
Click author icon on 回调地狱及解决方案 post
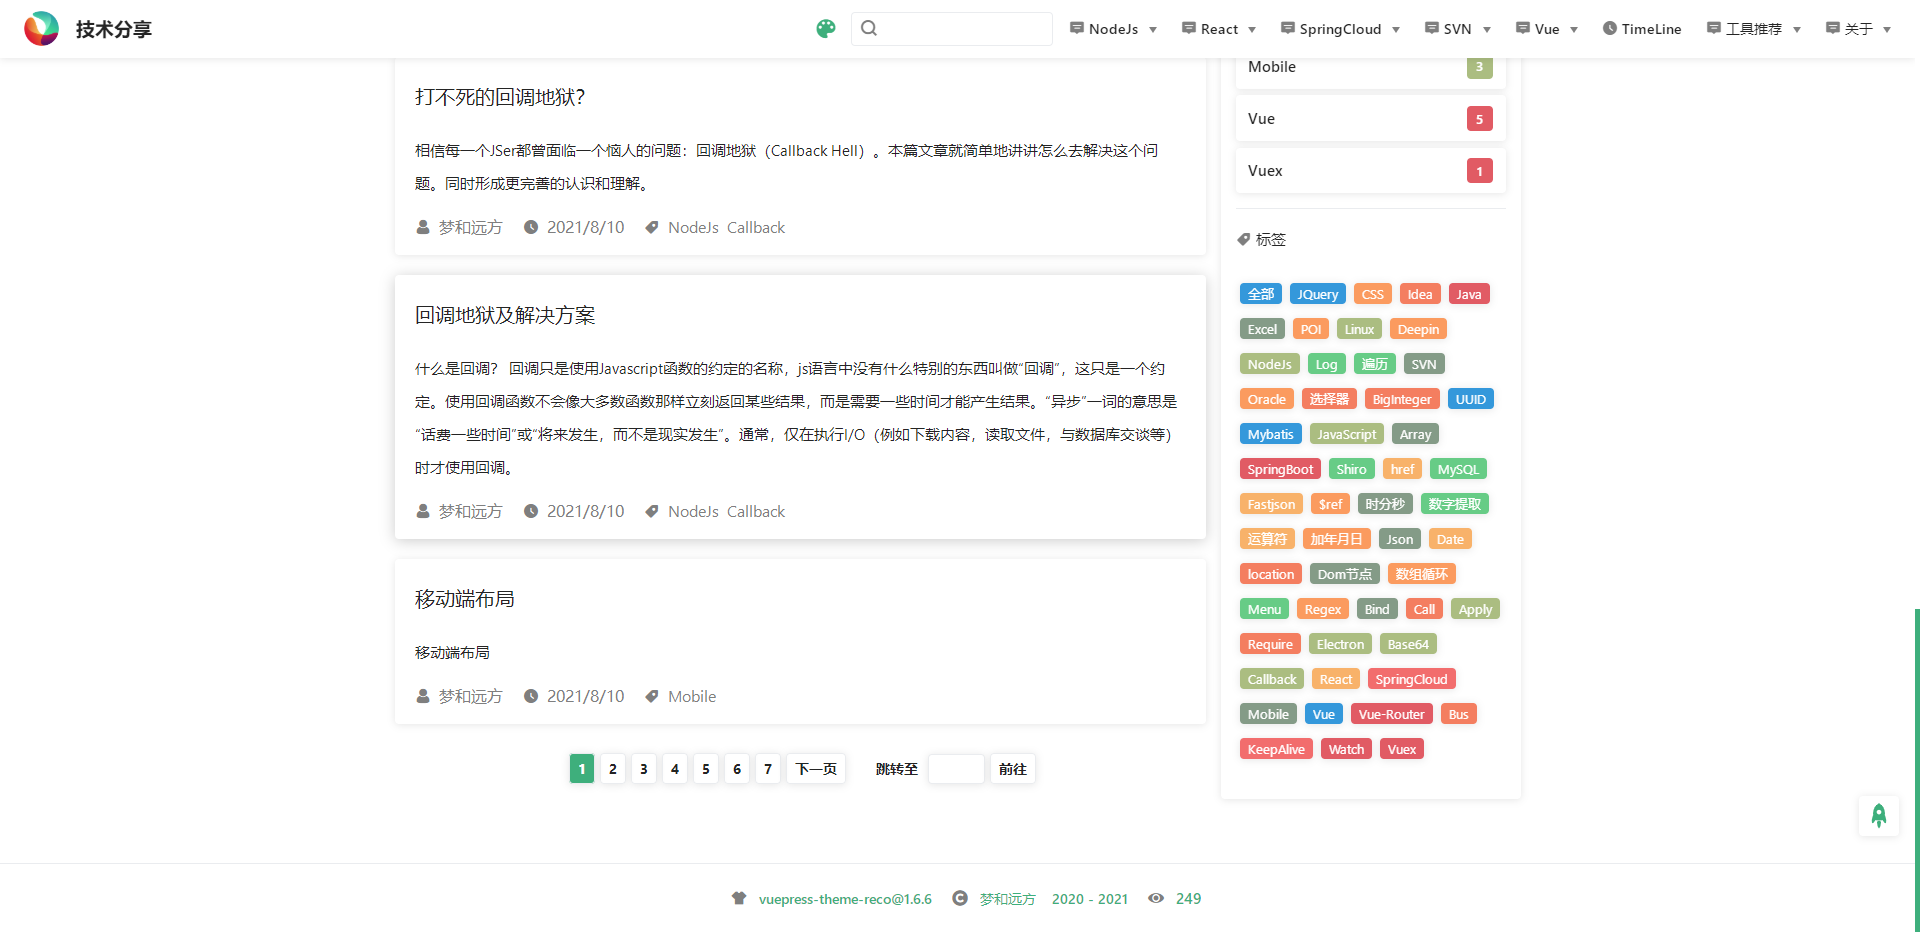pyautogui.click(x=423, y=511)
